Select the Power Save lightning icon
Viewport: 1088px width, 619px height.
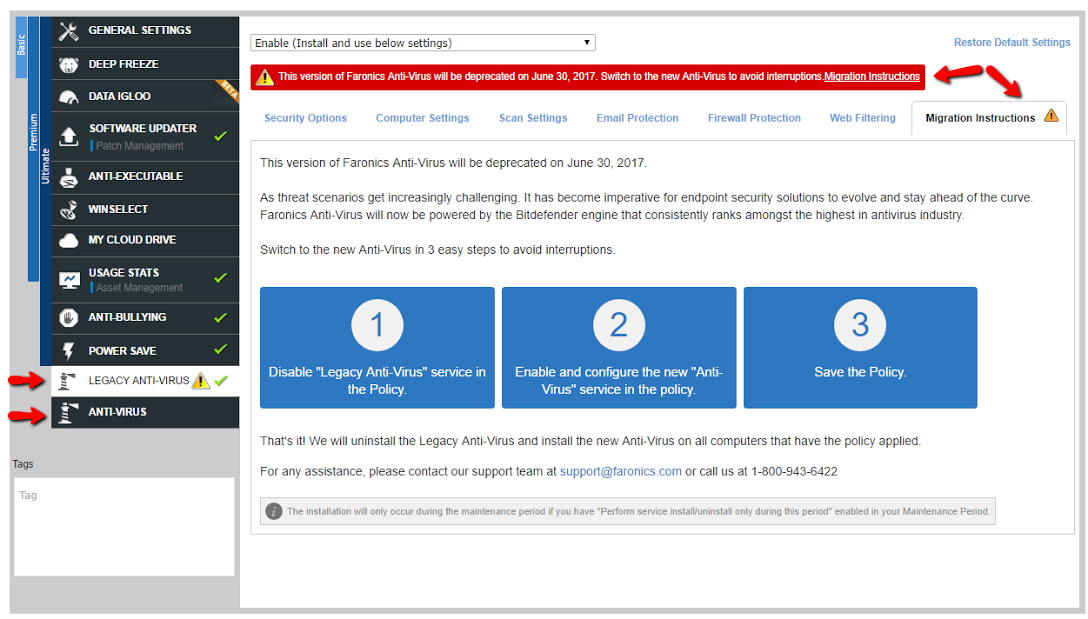pyautogui.click(x=69, y=352)
